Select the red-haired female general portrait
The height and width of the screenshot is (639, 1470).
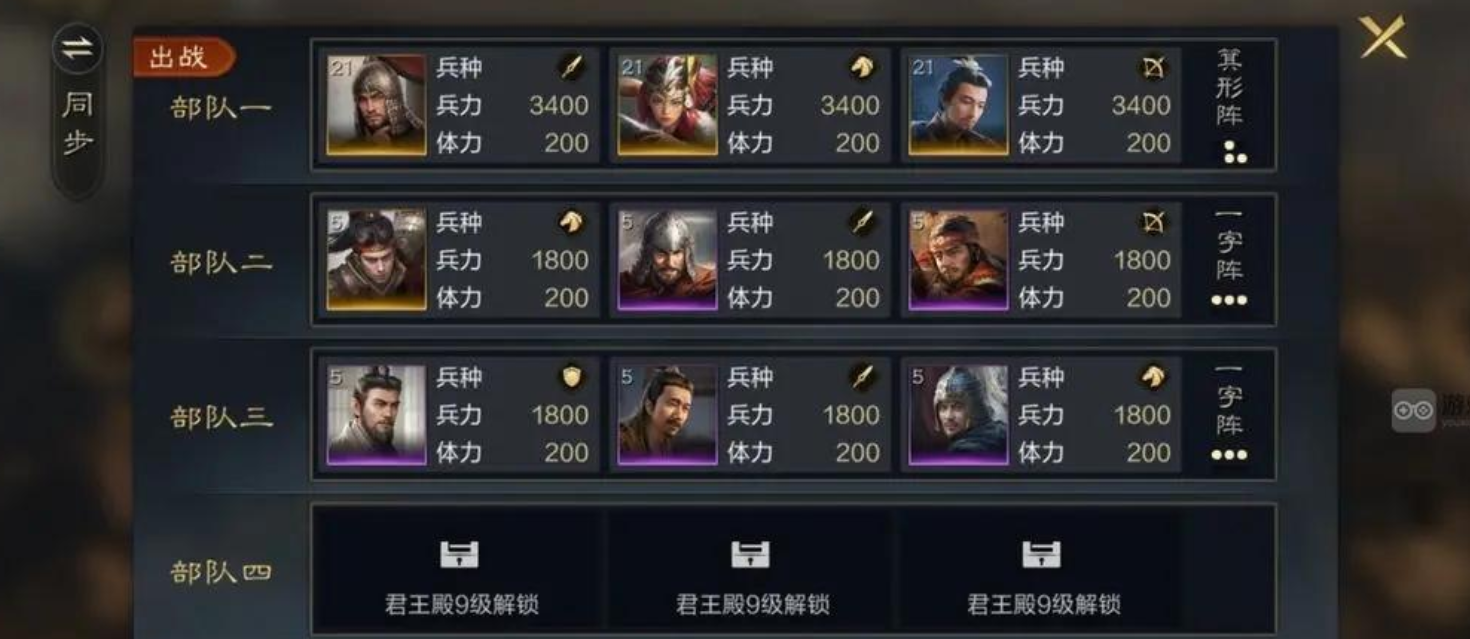[667, 105]
